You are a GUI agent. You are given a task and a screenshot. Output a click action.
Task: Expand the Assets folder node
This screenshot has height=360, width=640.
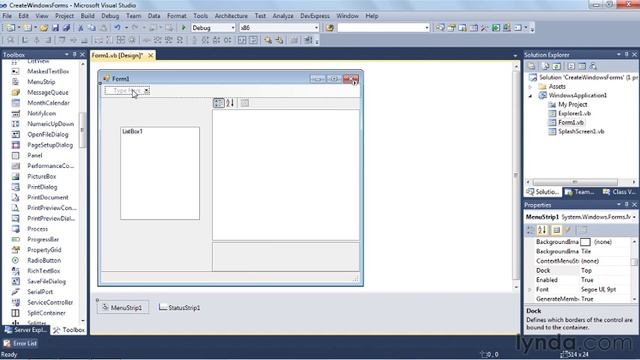pyautogui.click(x=530, y=87)
